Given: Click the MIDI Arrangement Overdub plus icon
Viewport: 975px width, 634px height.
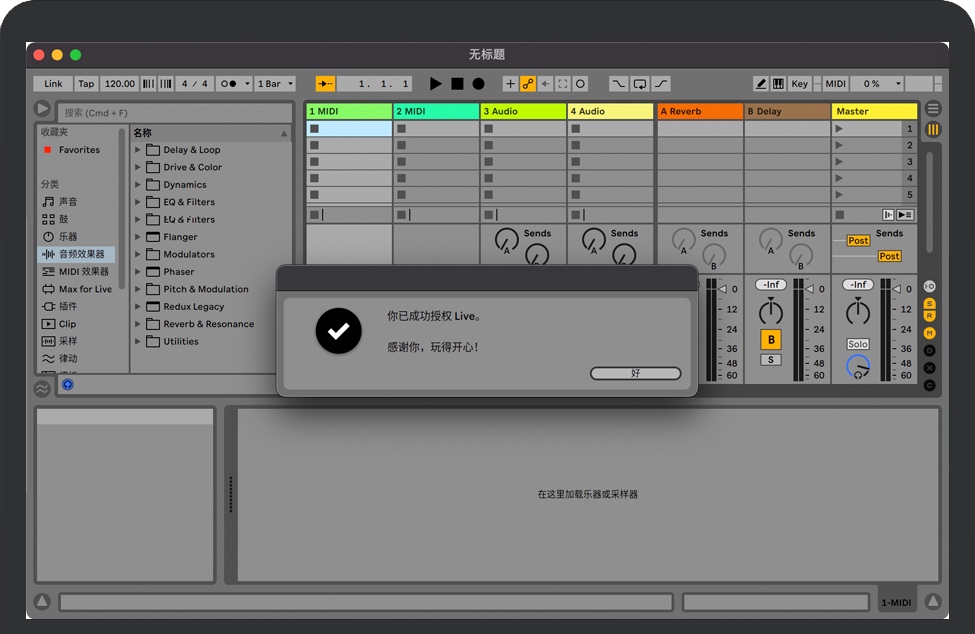Looking at the screenshot, I should [x=510, y=83].
